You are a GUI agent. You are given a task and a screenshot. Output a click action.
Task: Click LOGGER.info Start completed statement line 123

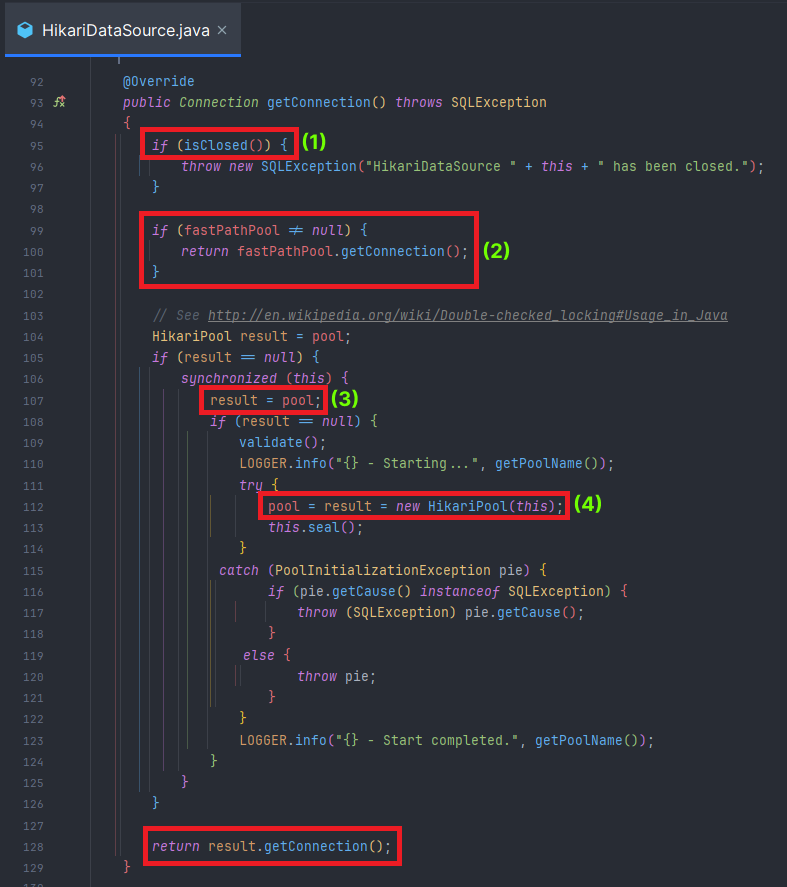pyautogui.click(x=446, y=740)
